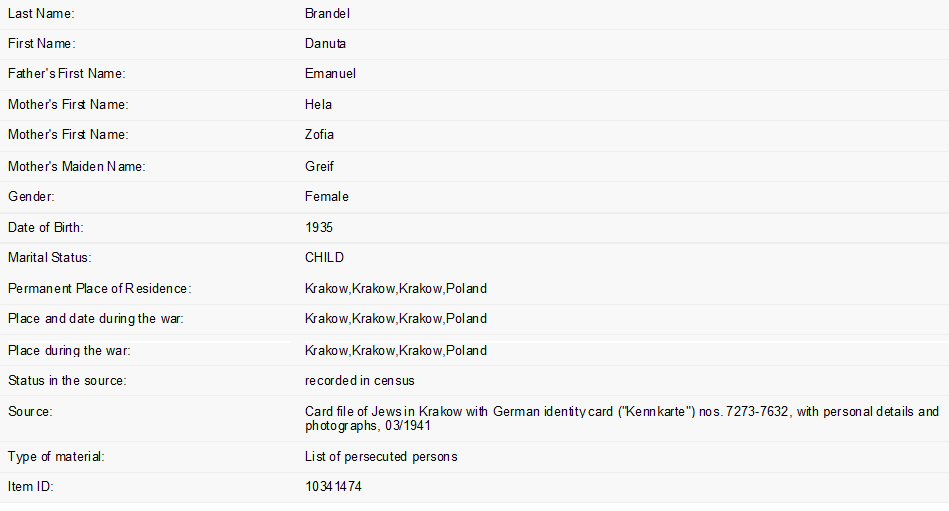Click the gender value "Female"
The width and height of the screenshot is (949, 511).
pos(327,197)
